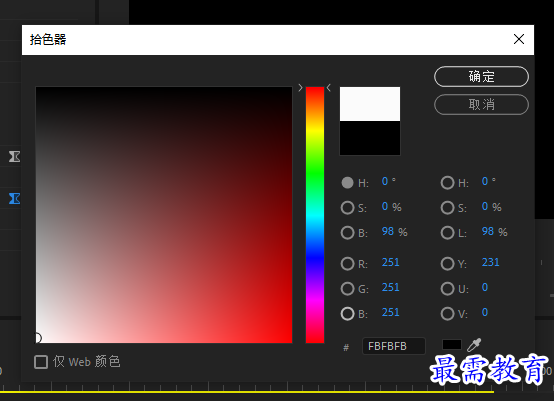This screenshot has height=401, width=554.
Task: Select the HSL S radio button
Action: click(x=447, y=208)
